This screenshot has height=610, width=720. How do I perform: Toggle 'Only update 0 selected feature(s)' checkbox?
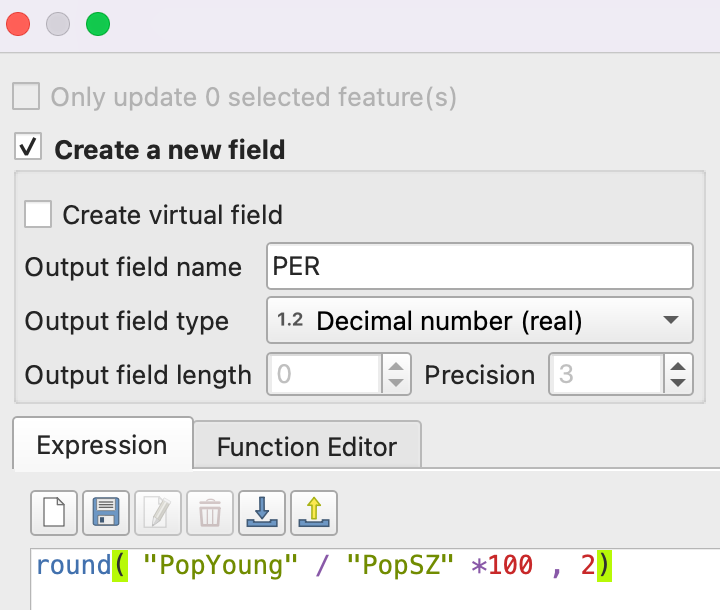(27, 97)
